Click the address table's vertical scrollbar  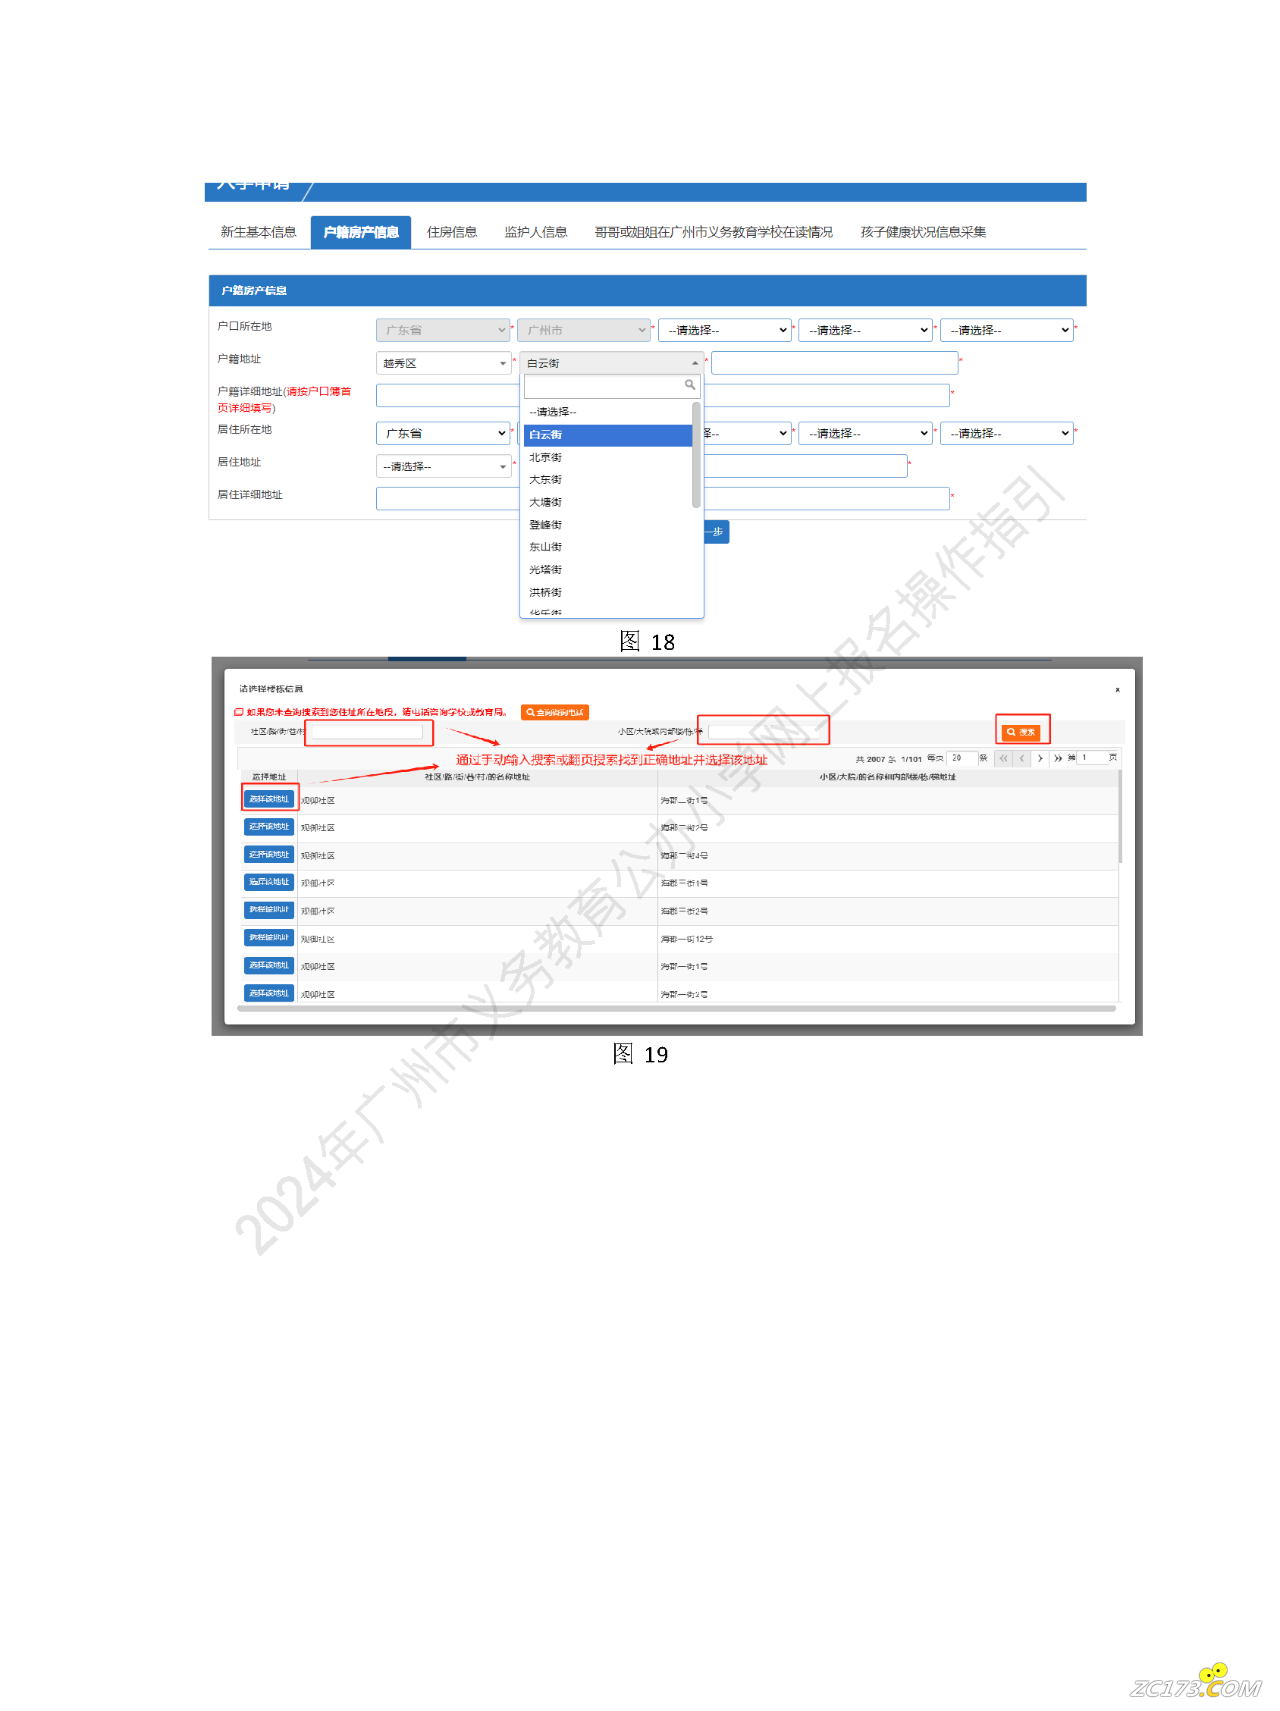tap(1120, 817)
